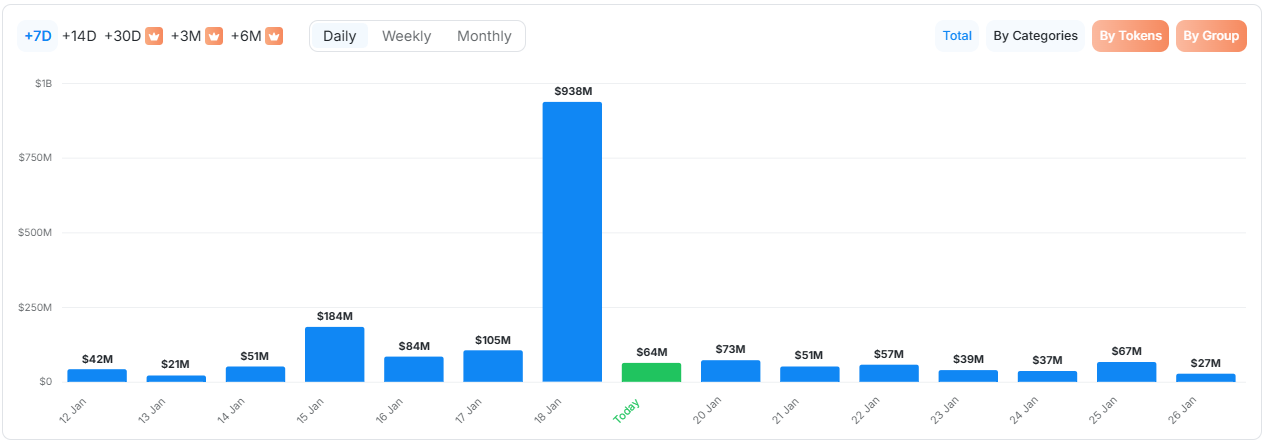Switch to the Daily view tab
Screen dimensions: 1266x446
pyautogui.click(x=339, y=36)
